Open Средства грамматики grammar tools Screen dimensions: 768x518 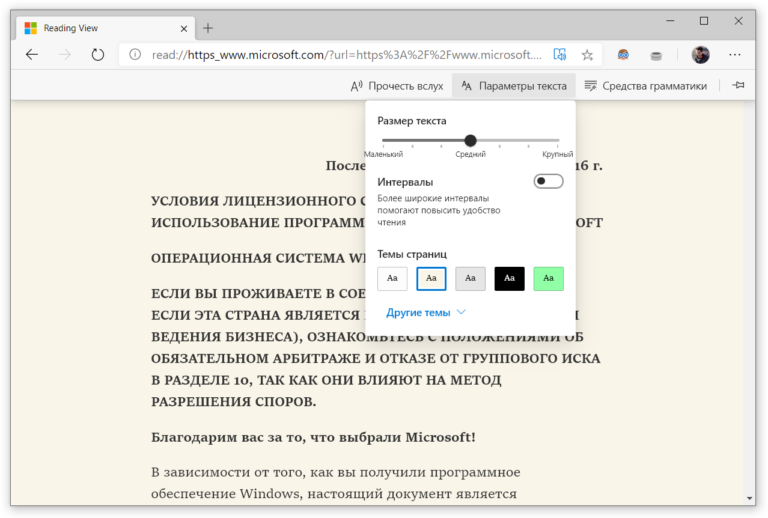pyautogui.click(x=646, y=86)
